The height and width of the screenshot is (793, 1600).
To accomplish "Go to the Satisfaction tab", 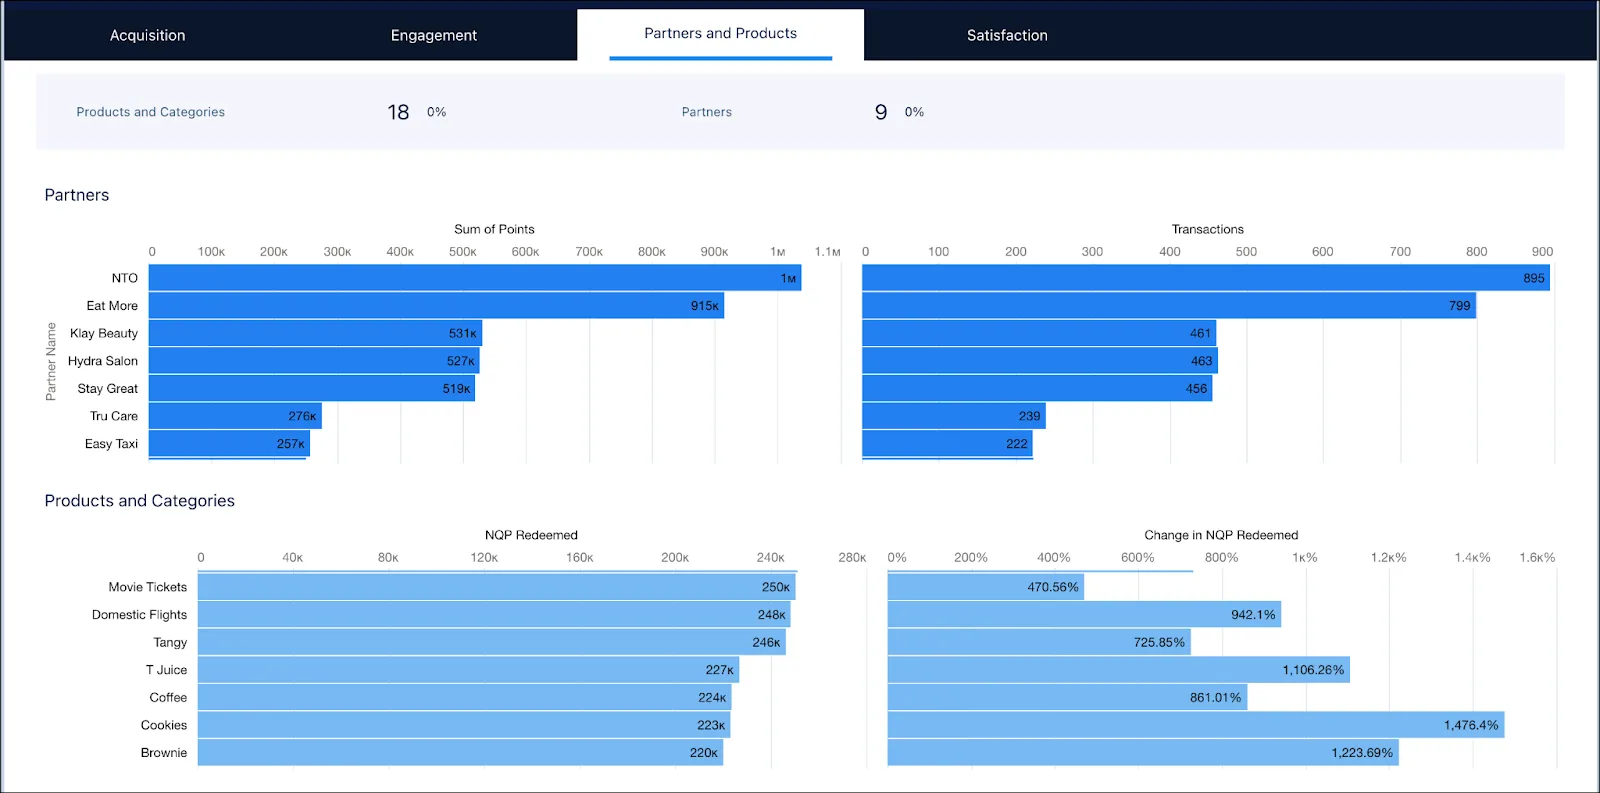I will click(x=1007, y=35).
